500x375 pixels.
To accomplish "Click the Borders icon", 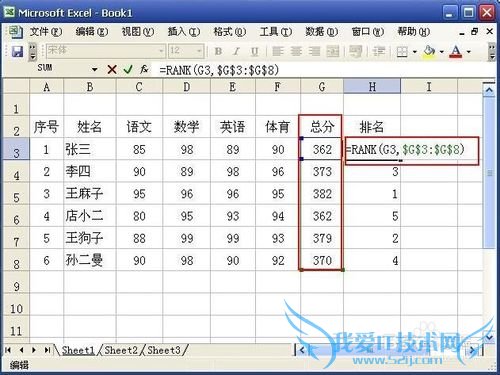I will pyautogui.click(x=402, y=51).
